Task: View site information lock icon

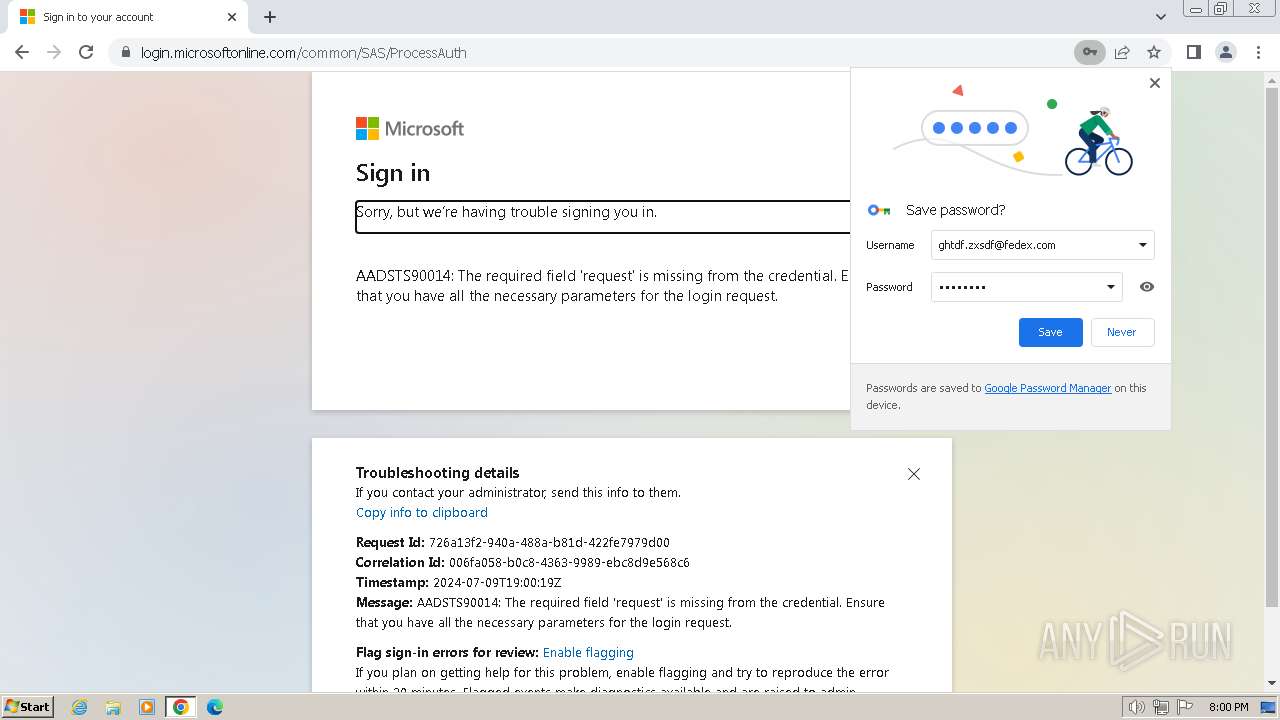Action: tap(126, 53)
